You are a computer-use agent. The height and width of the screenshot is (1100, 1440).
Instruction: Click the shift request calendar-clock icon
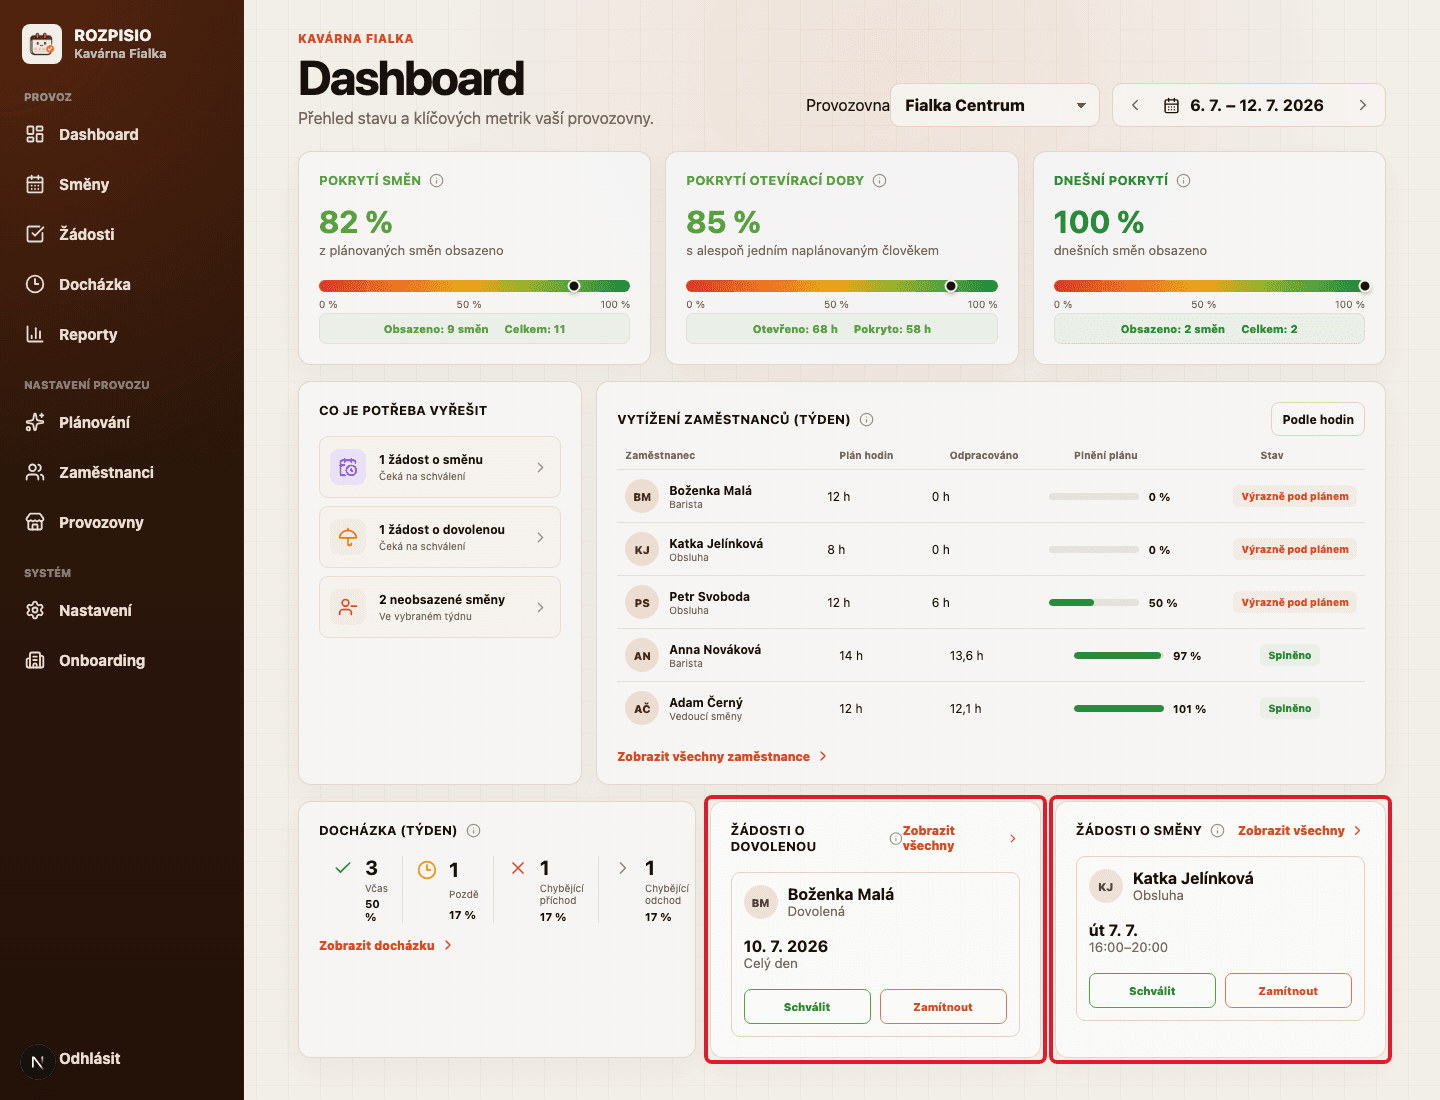click(x=348, y=467)
